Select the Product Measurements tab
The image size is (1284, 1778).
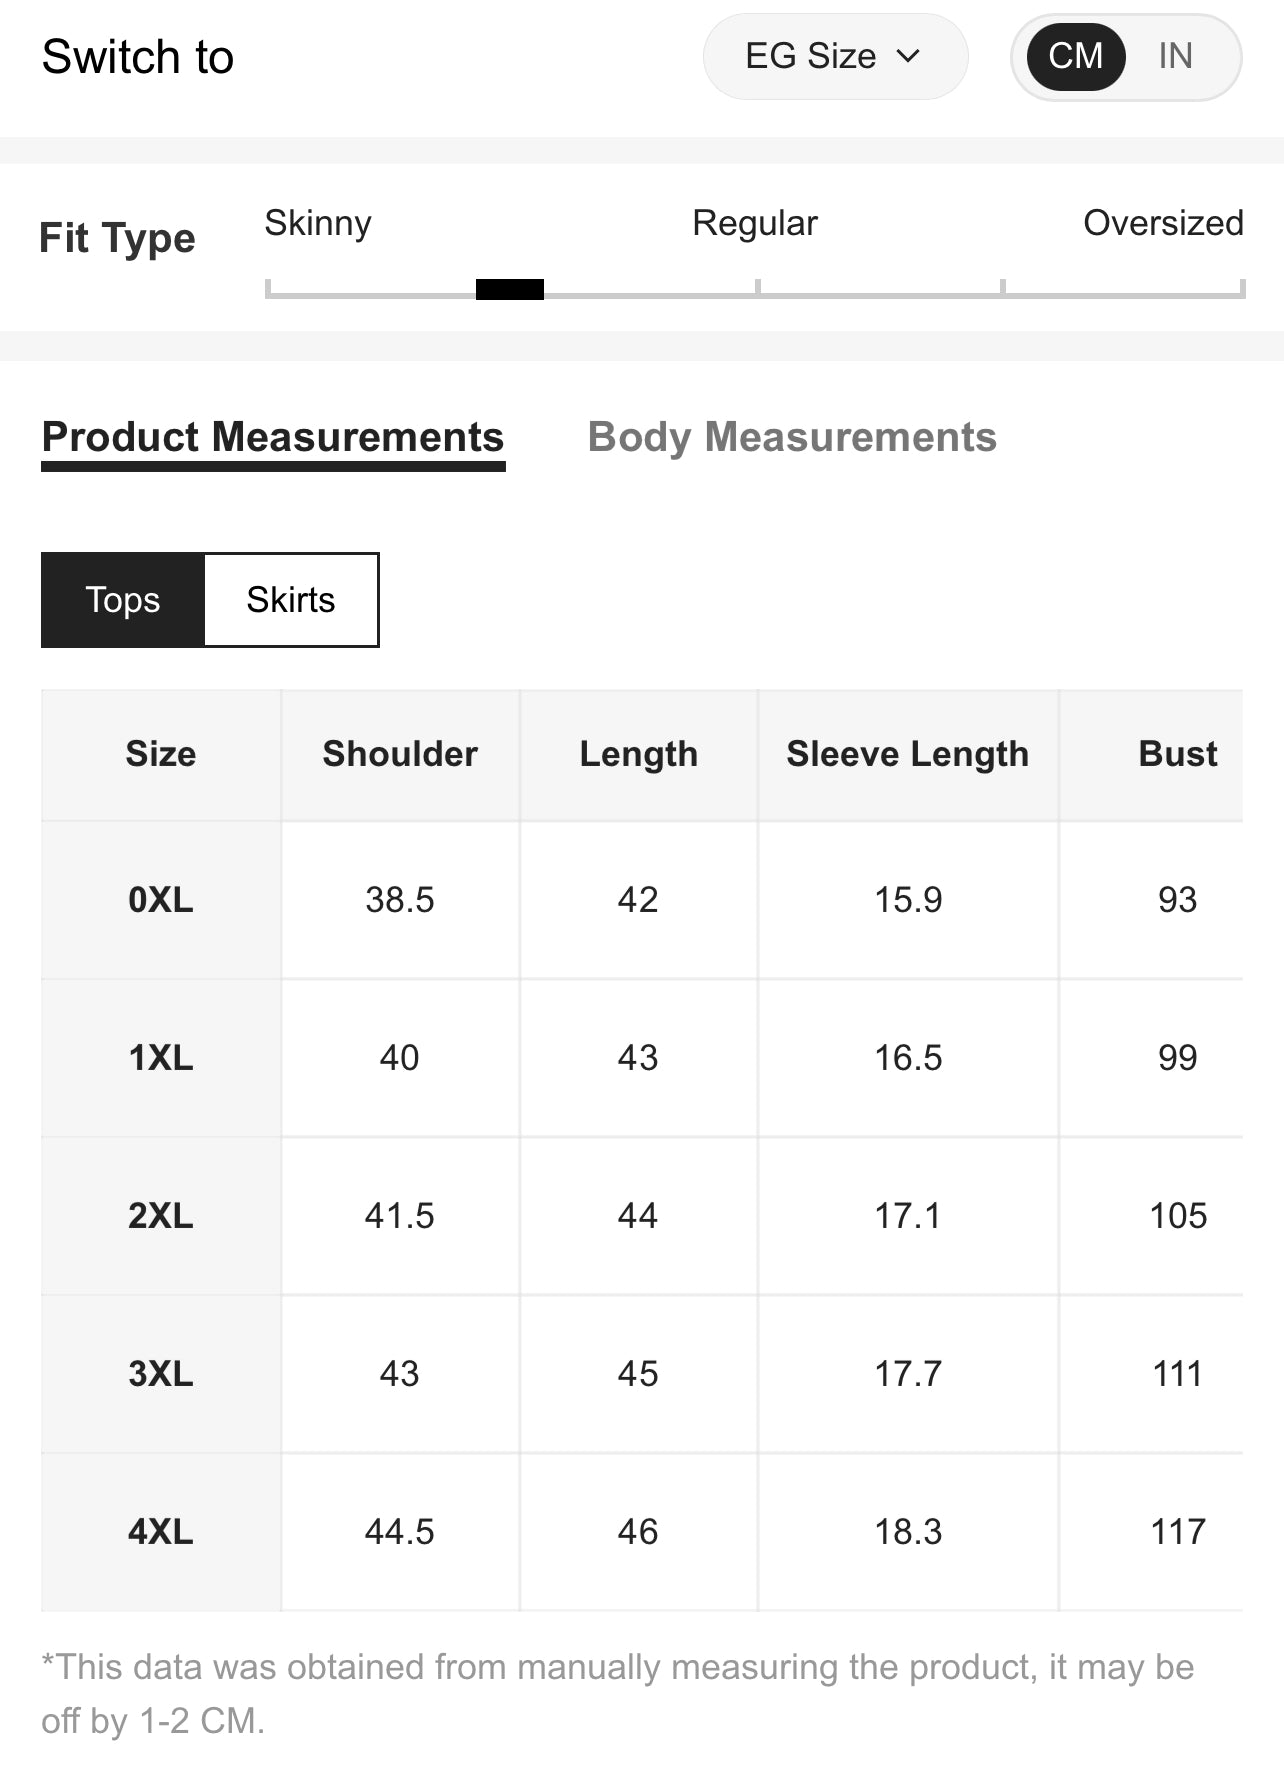pyautogui.click(x=273, y=438)
